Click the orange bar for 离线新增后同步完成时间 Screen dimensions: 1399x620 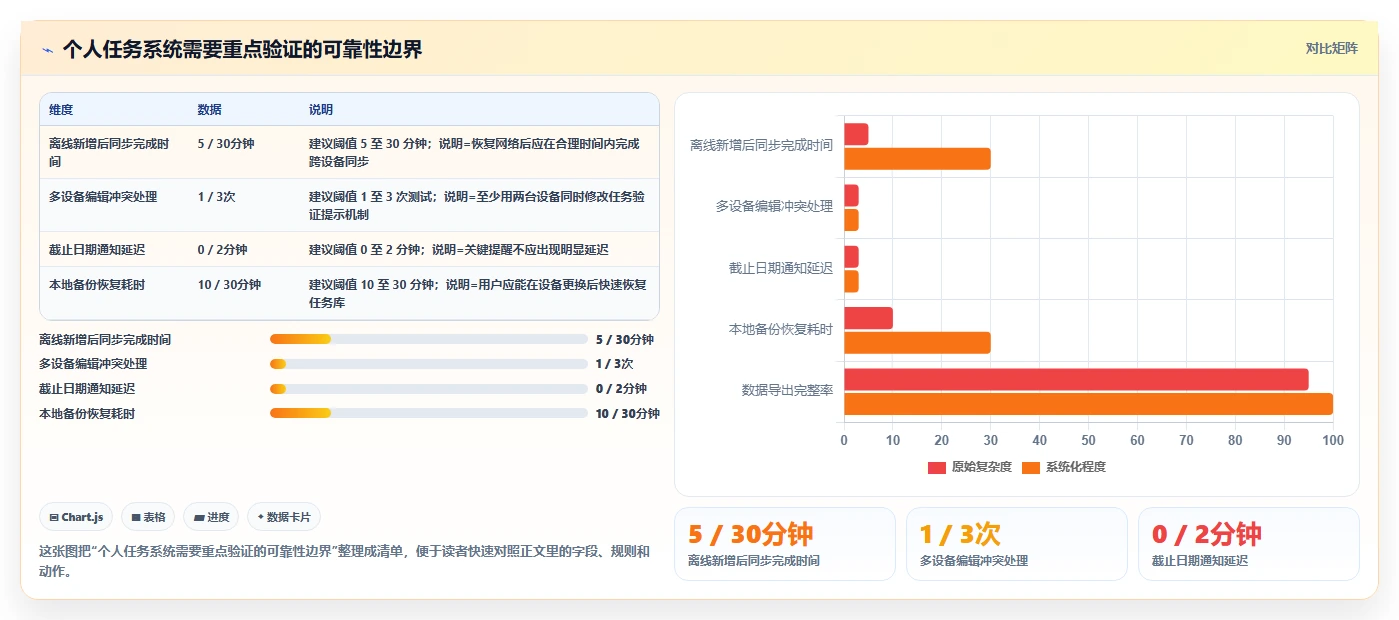pos(917,159)
